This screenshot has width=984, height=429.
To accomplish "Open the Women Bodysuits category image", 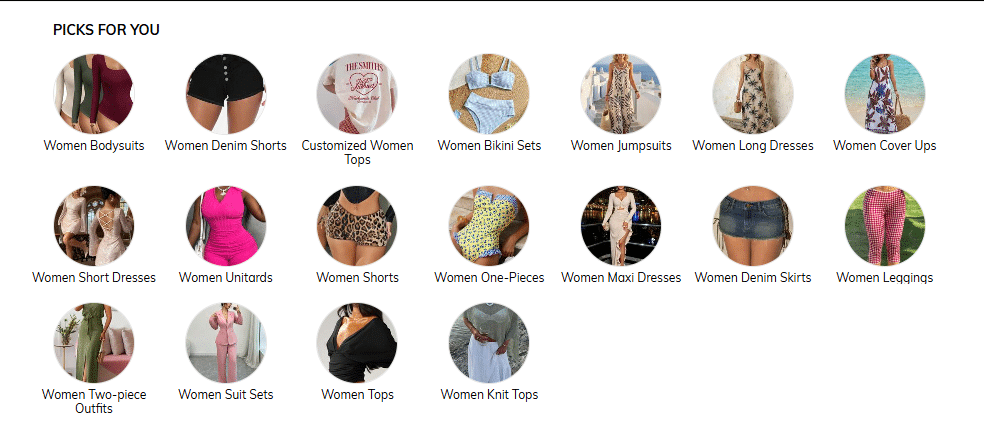I will (94, 93).
